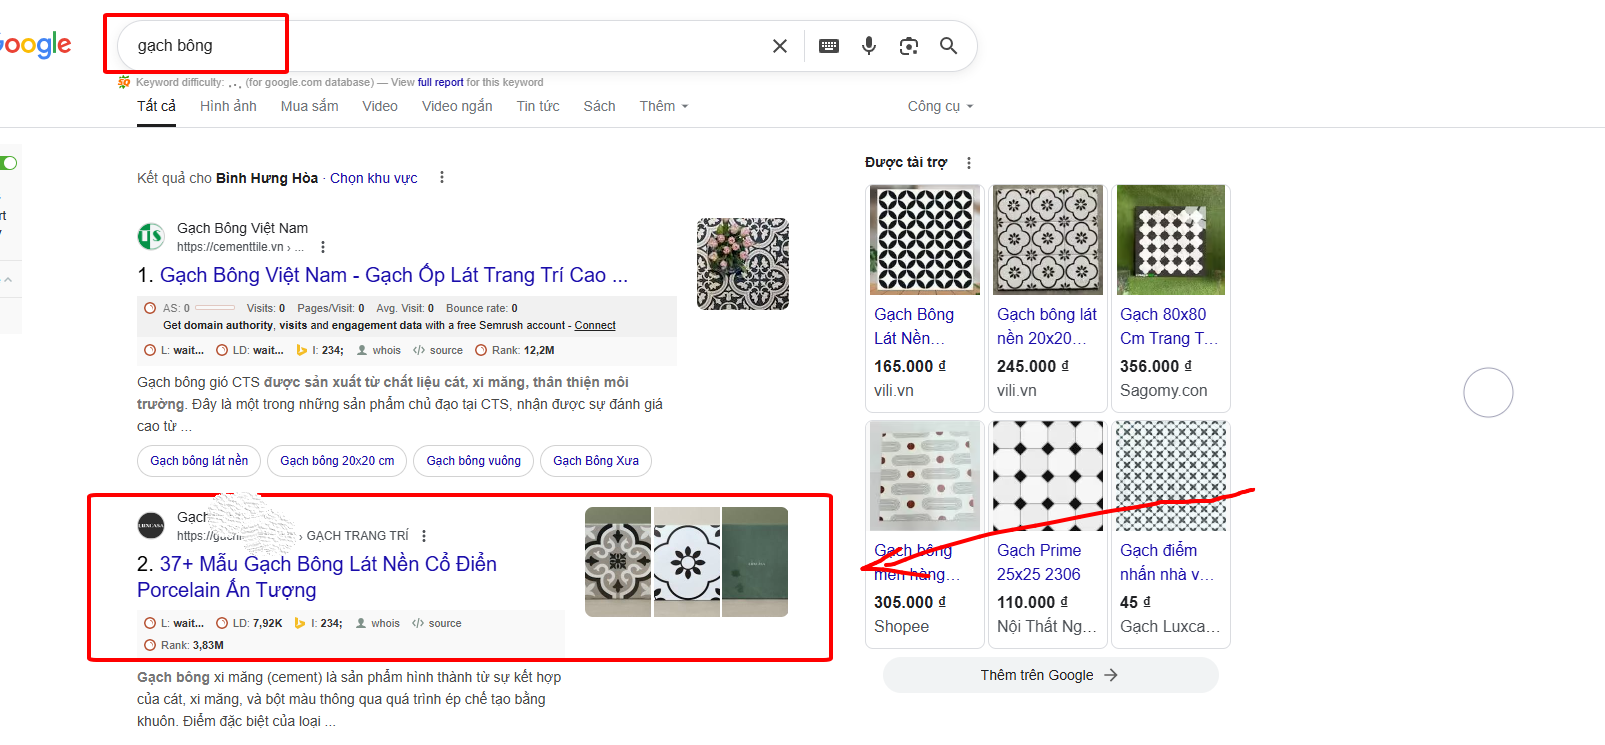Switch to the Hình ảnh tab
The height and width of the screenshot is (745, 1605).
click(x=228, y=106)
